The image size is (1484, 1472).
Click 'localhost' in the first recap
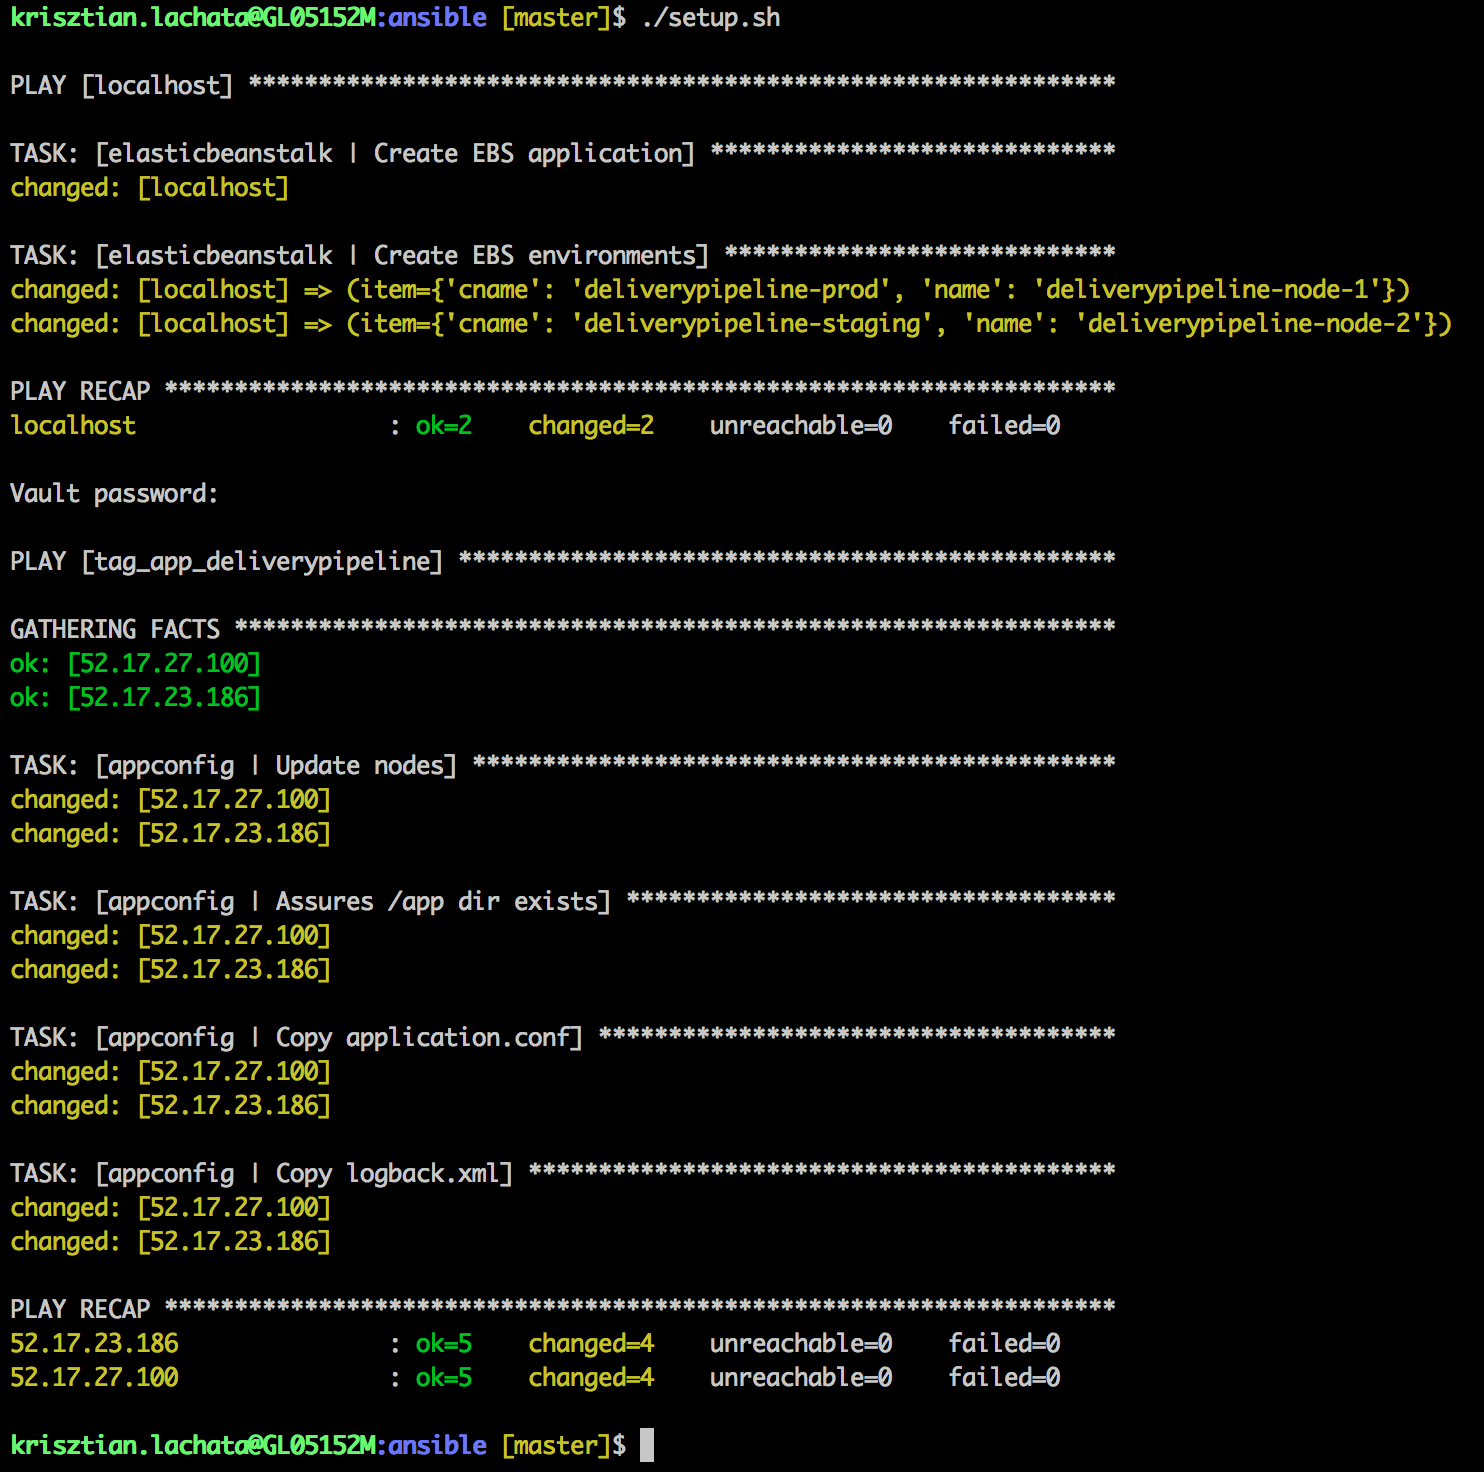[73, 426]
